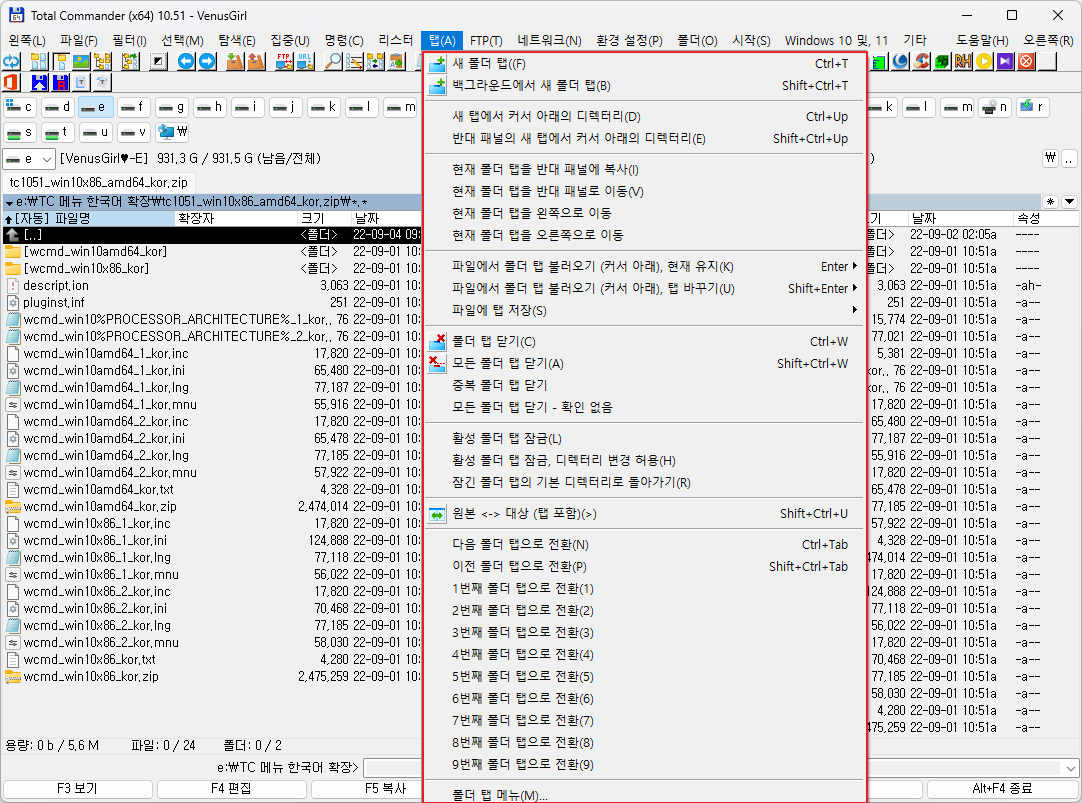1082x803 pixels.
Task: Click the synchronize directories toolbar icon
Action: (376, 61)
